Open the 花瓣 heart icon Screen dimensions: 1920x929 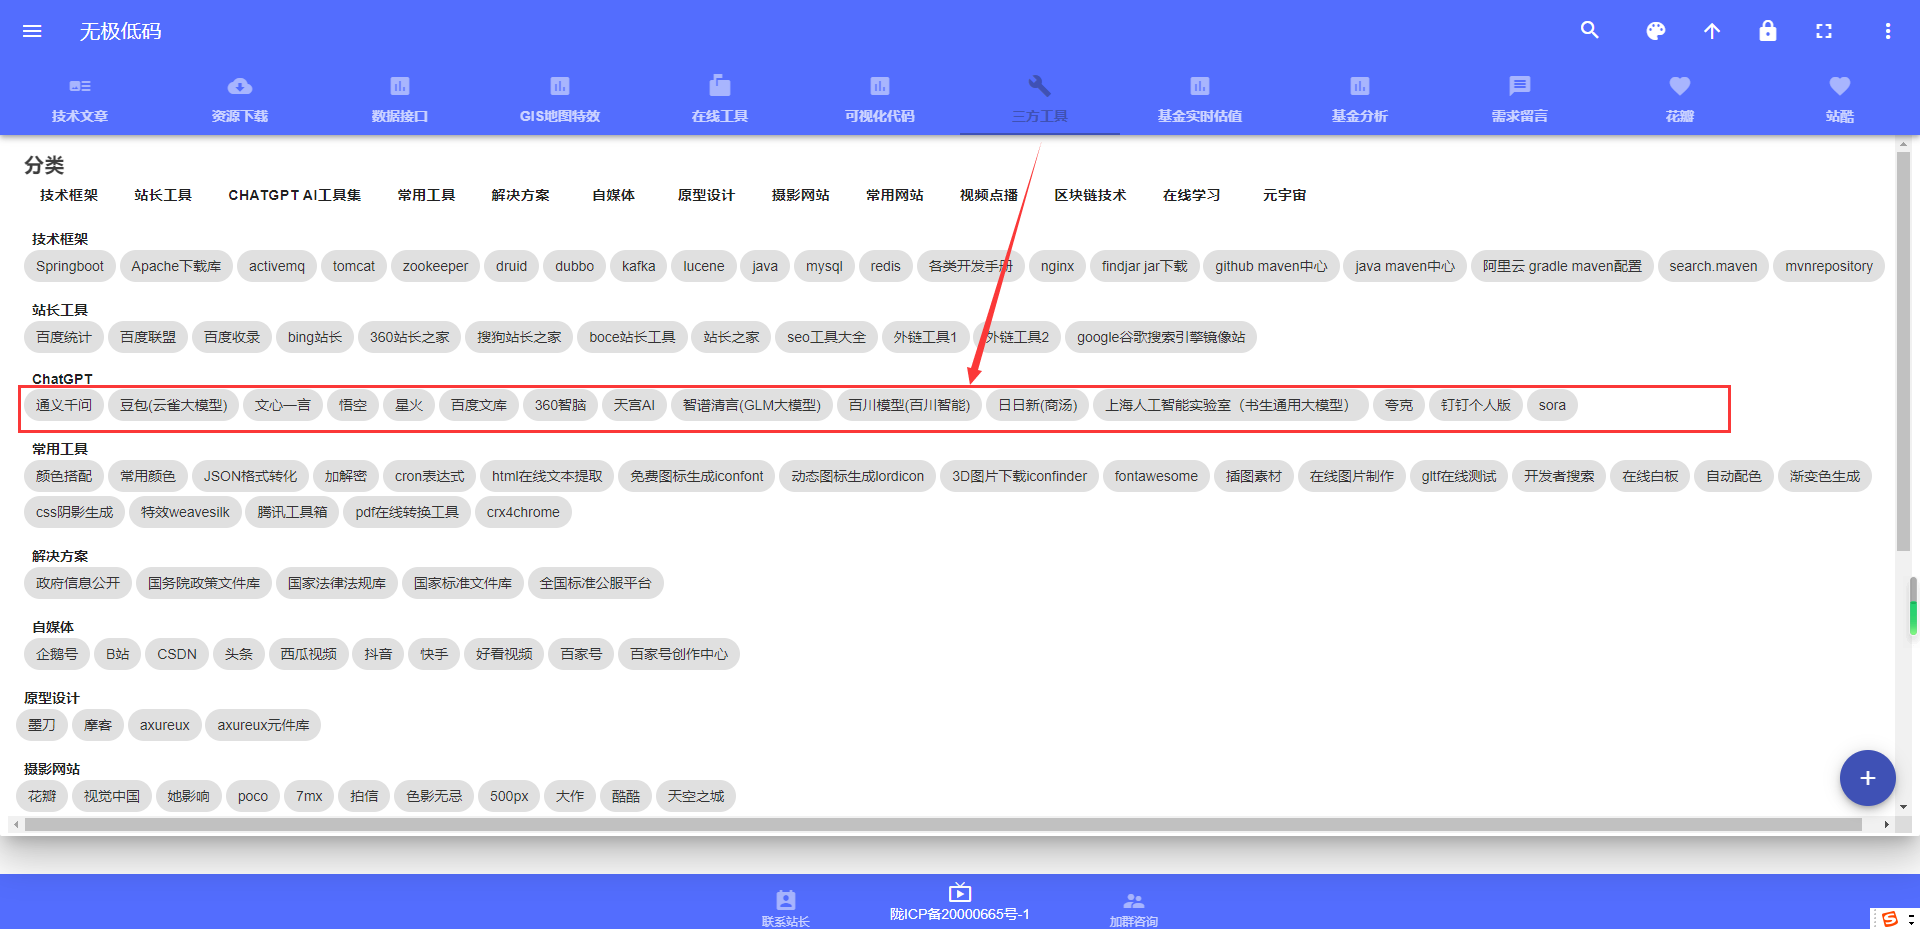click(x=1680, y=86)
